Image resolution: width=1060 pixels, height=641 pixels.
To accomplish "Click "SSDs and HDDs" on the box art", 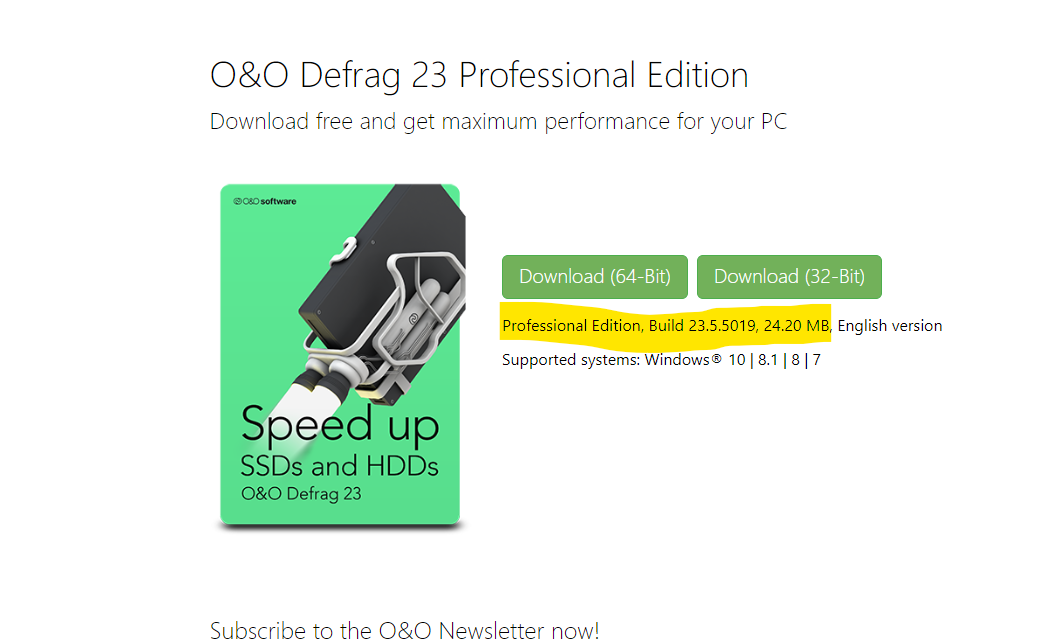I will click(340, 466).
